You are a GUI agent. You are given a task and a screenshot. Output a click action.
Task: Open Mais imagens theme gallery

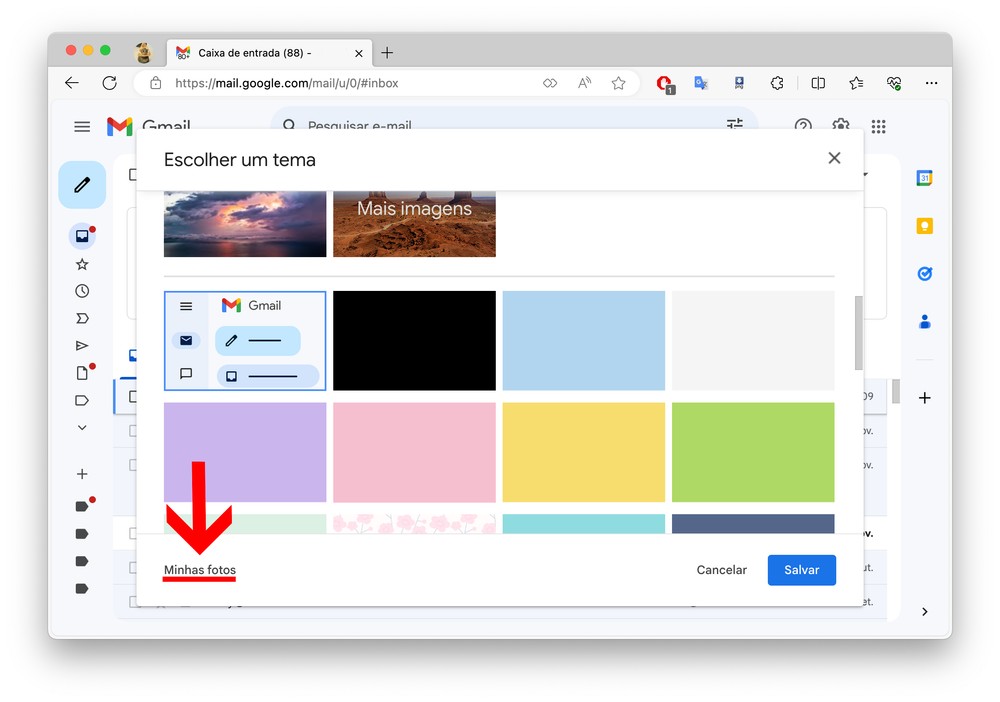click(414, 224)
